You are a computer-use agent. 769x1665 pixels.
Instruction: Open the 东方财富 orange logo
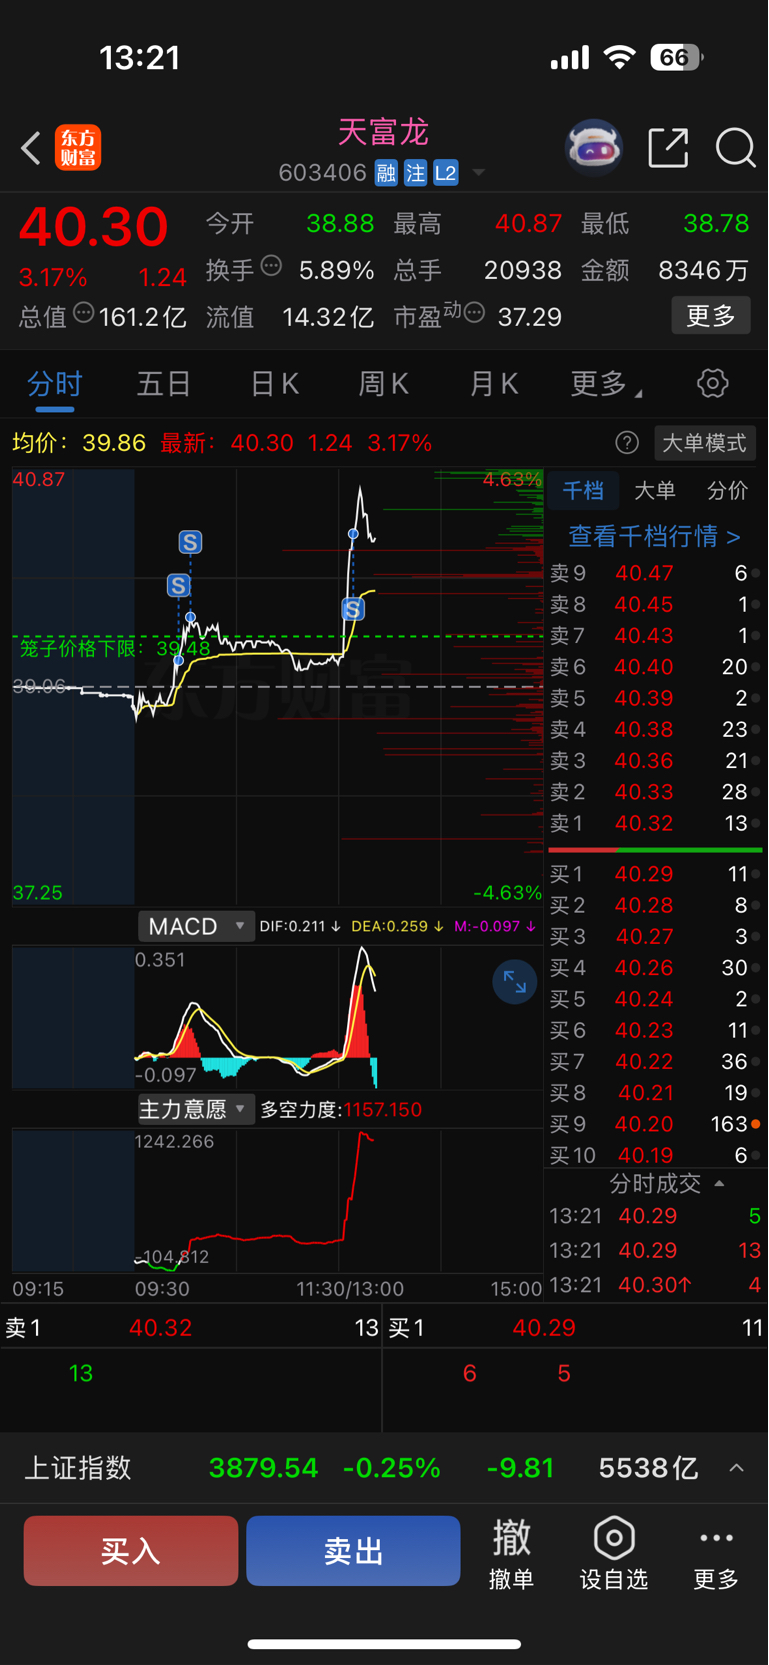pos(78,148)
